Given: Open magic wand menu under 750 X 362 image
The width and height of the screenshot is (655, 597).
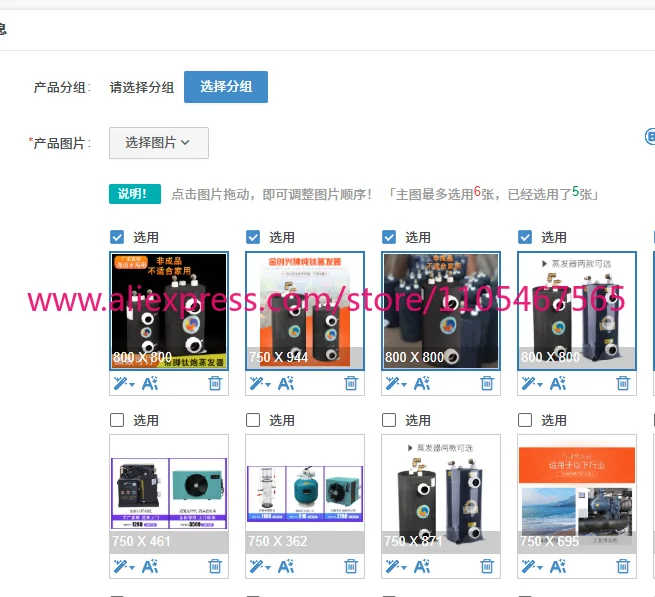Looking at the screenshot, I should pos(260,567).
